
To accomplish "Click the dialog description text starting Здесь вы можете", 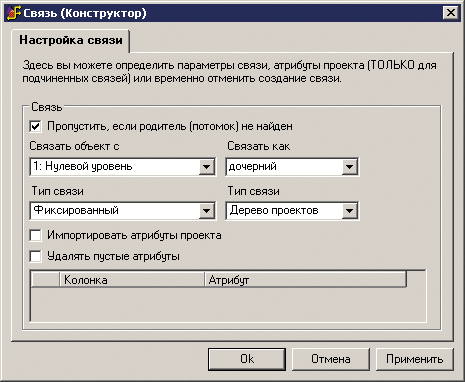I will coord(230,72).
